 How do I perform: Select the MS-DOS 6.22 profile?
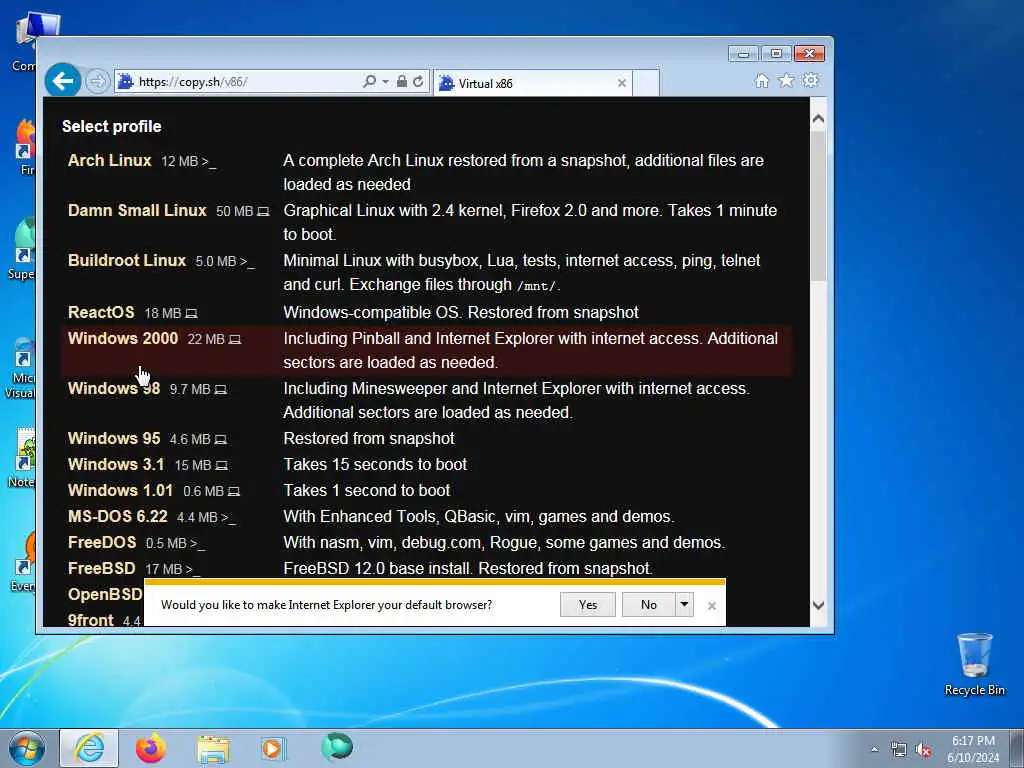coord(118,517)
